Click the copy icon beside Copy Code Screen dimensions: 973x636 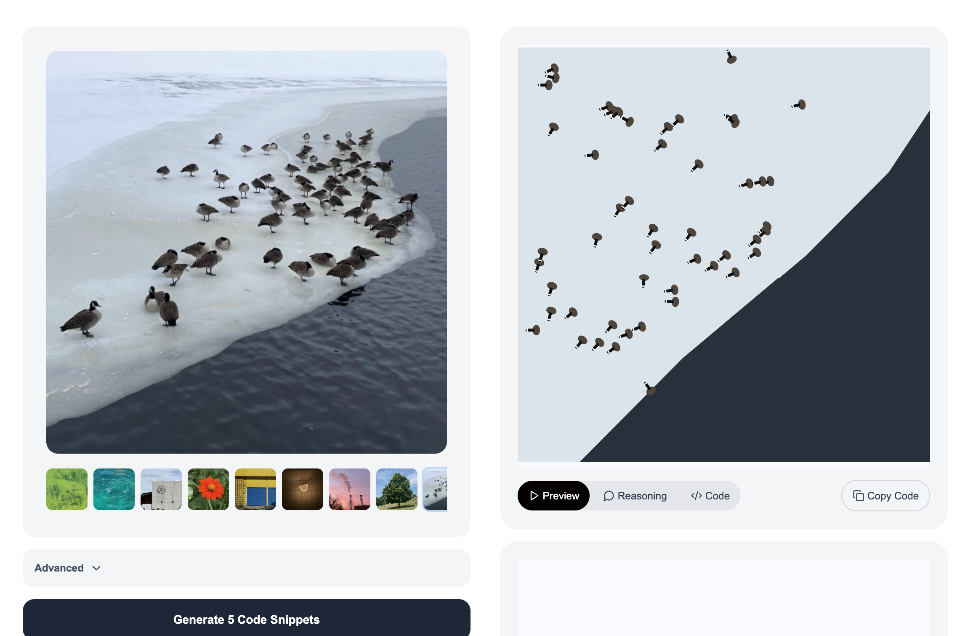tap(858, 496)
